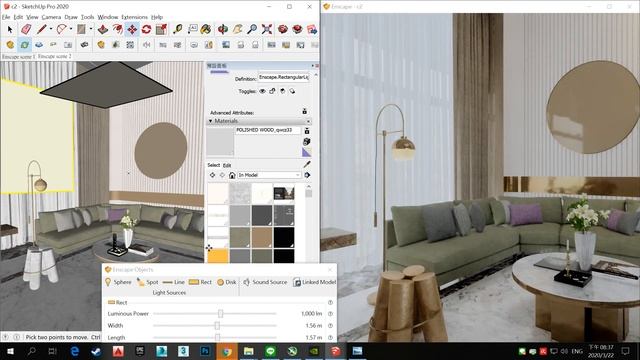The height and width of the screenshot is (360, 640).
Task: Select the arrow Select tool
Action: 10,29
